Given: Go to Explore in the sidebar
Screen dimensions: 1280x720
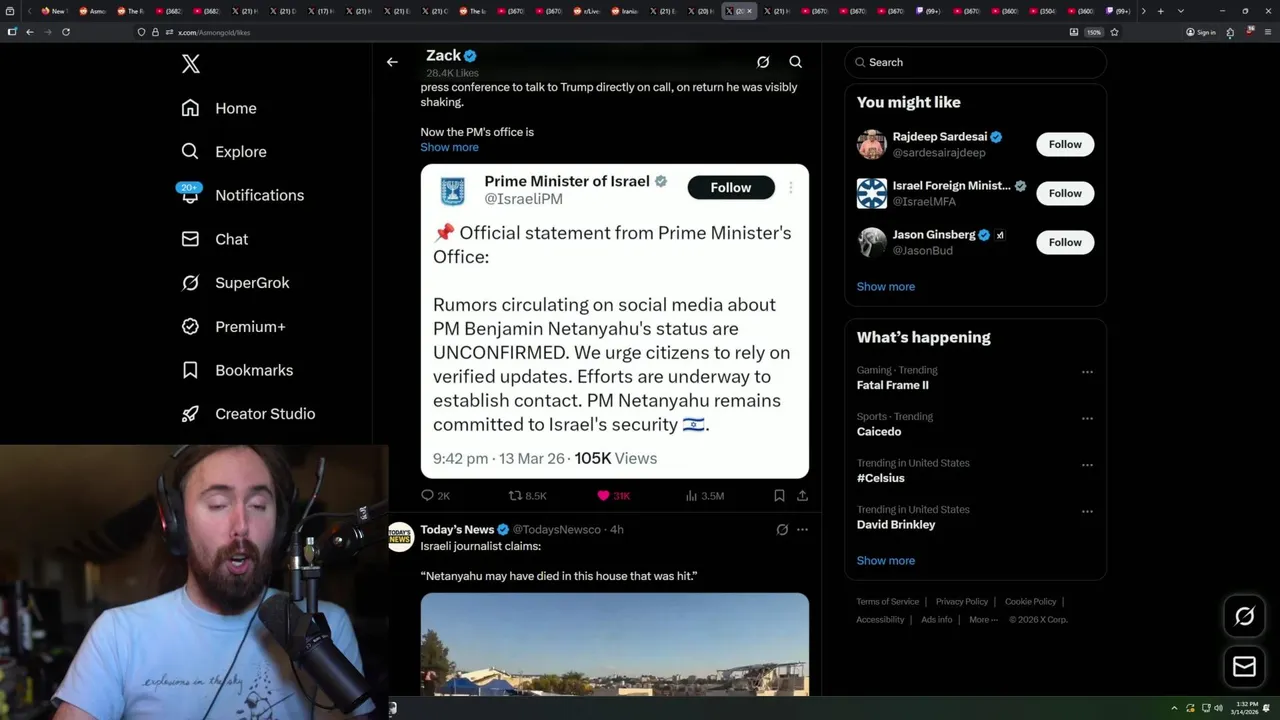Looking at the screenshot, I should pos(224,152).
